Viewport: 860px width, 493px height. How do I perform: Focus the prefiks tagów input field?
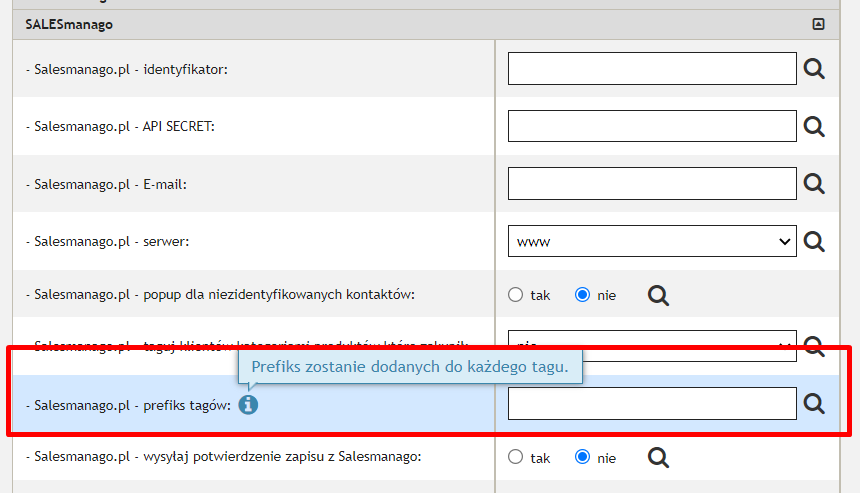pyautogui.click(x=652, y=404)
